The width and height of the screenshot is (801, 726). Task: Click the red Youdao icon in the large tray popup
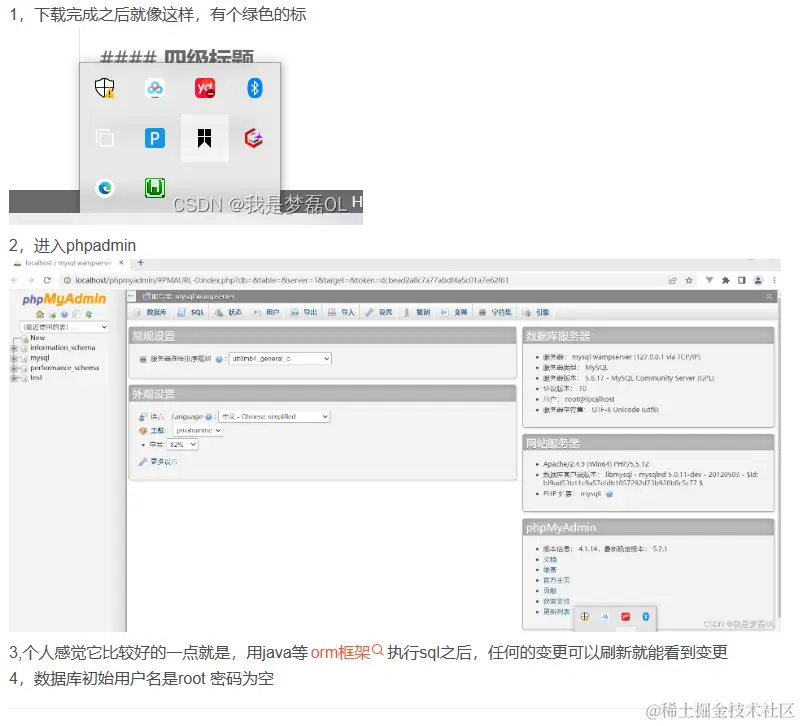[205, 88]
